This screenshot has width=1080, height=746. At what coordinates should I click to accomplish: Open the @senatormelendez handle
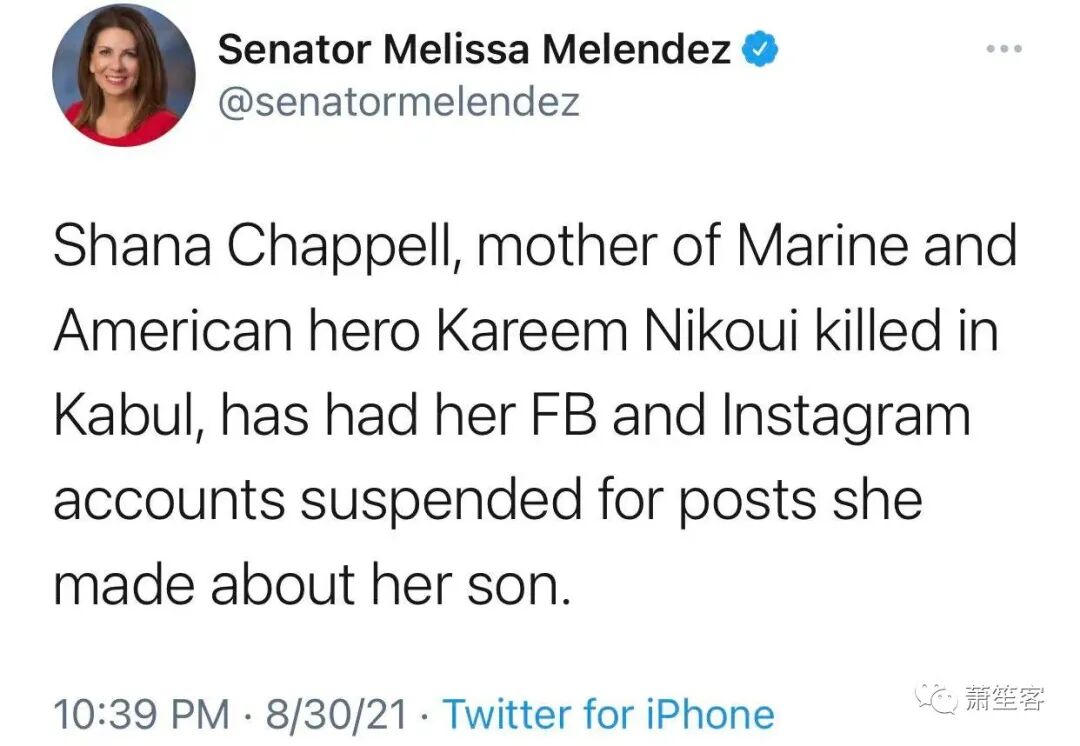click(x=398, y=101)
